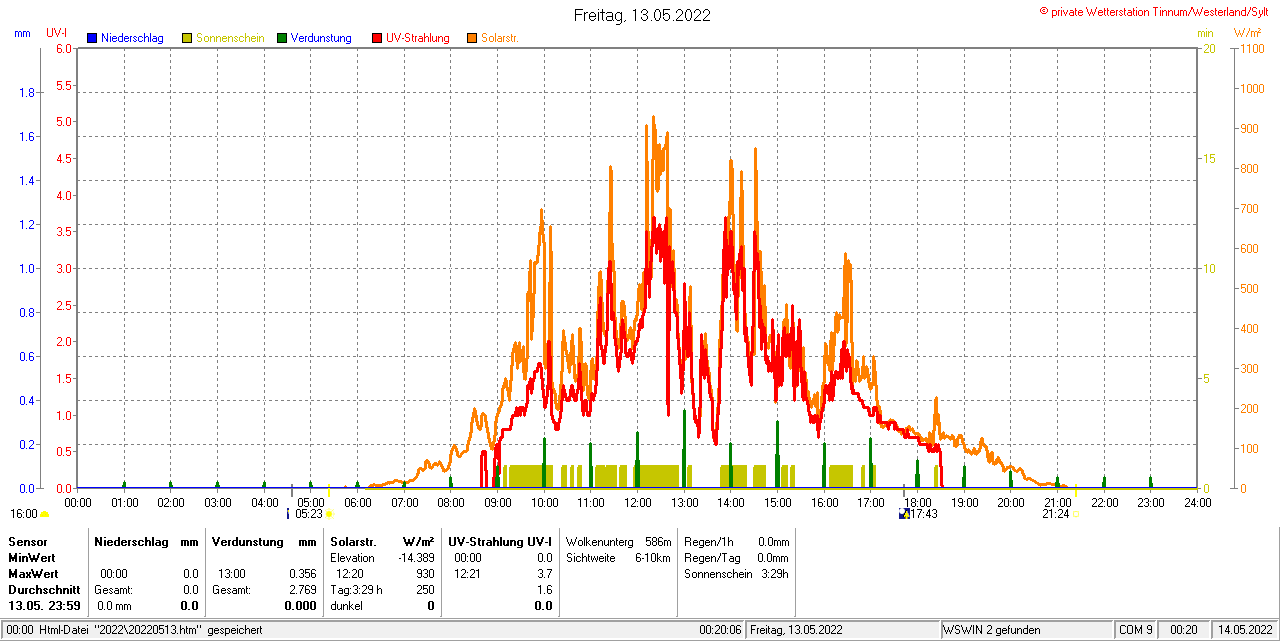Click the 12:00 tick on the time axis
The image size is (1280, 641).
click(637, 502)
